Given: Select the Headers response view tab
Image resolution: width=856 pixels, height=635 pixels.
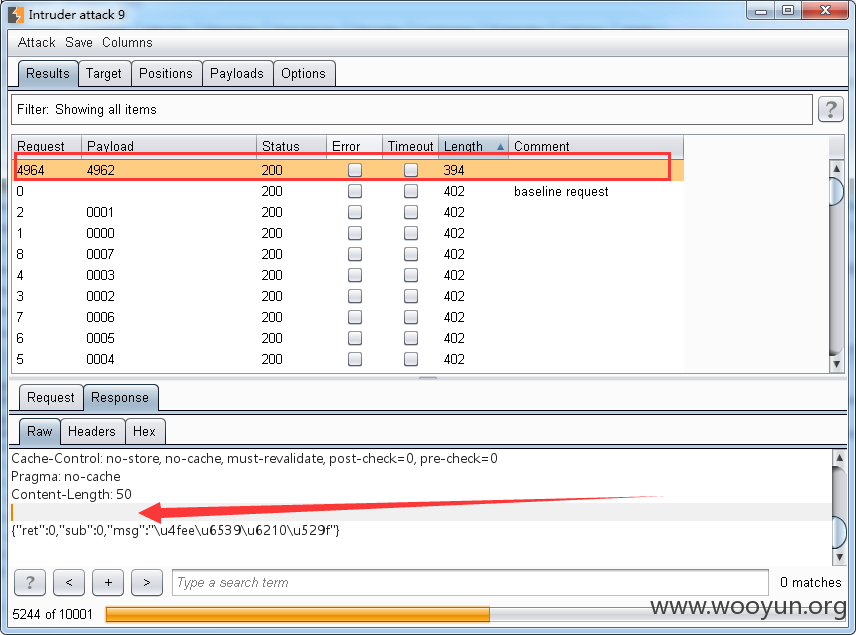Looking at the screenshot, I should (92, 431).
